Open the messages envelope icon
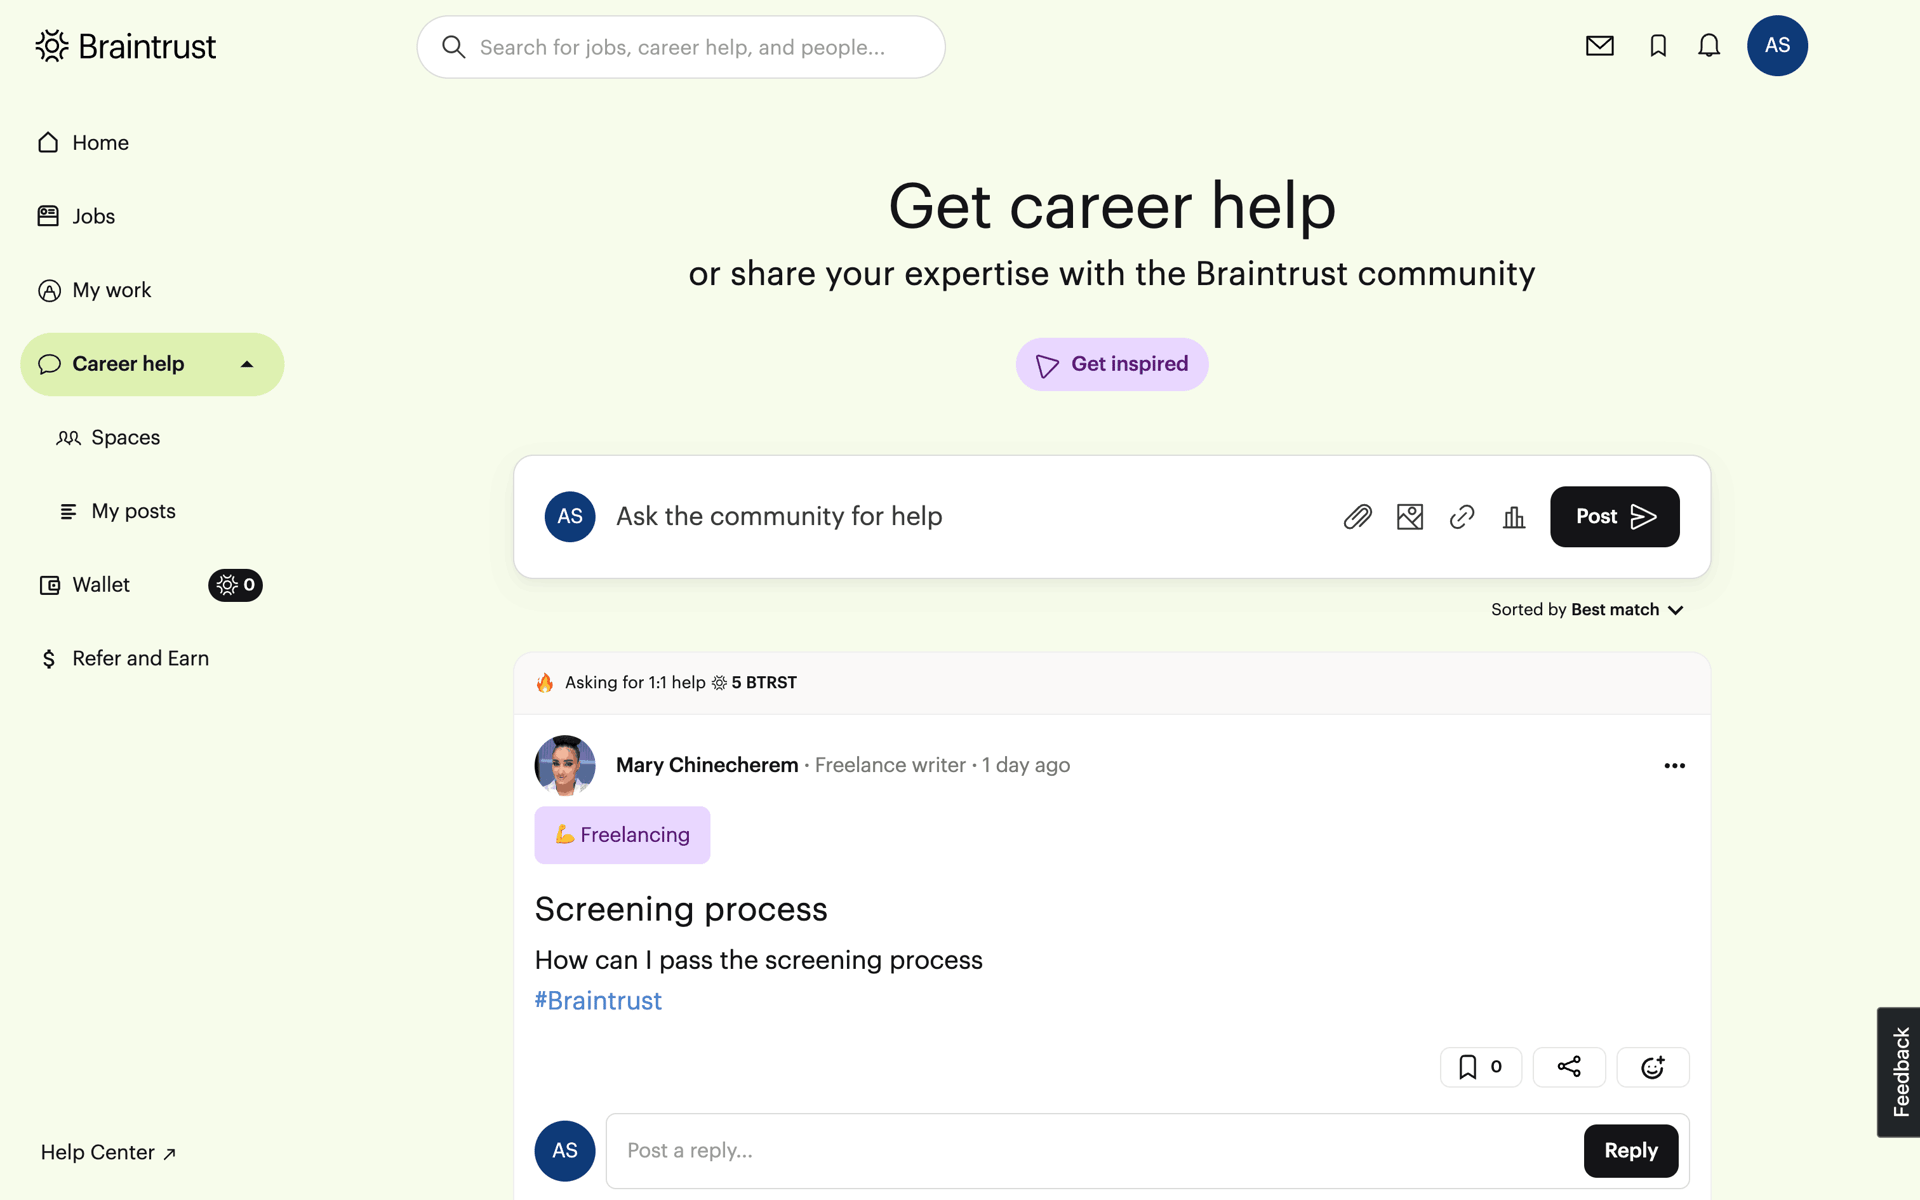 [1600, 46]
